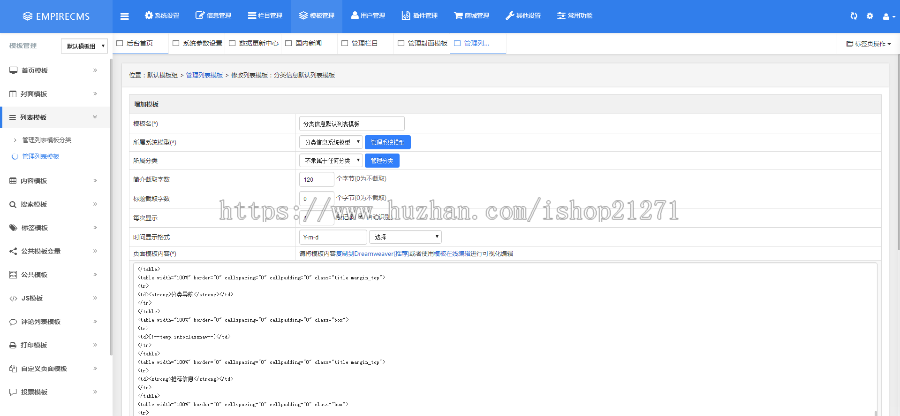900x416 pixels.
Task: Open 管理列表模板 under 列表模板
Action: 40,156
